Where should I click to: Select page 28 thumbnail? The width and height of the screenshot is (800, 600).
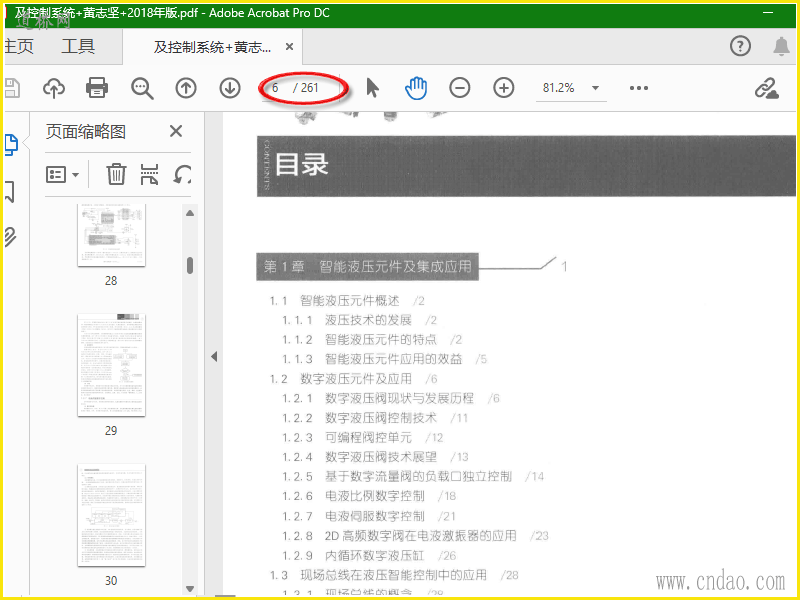(111, 235)
